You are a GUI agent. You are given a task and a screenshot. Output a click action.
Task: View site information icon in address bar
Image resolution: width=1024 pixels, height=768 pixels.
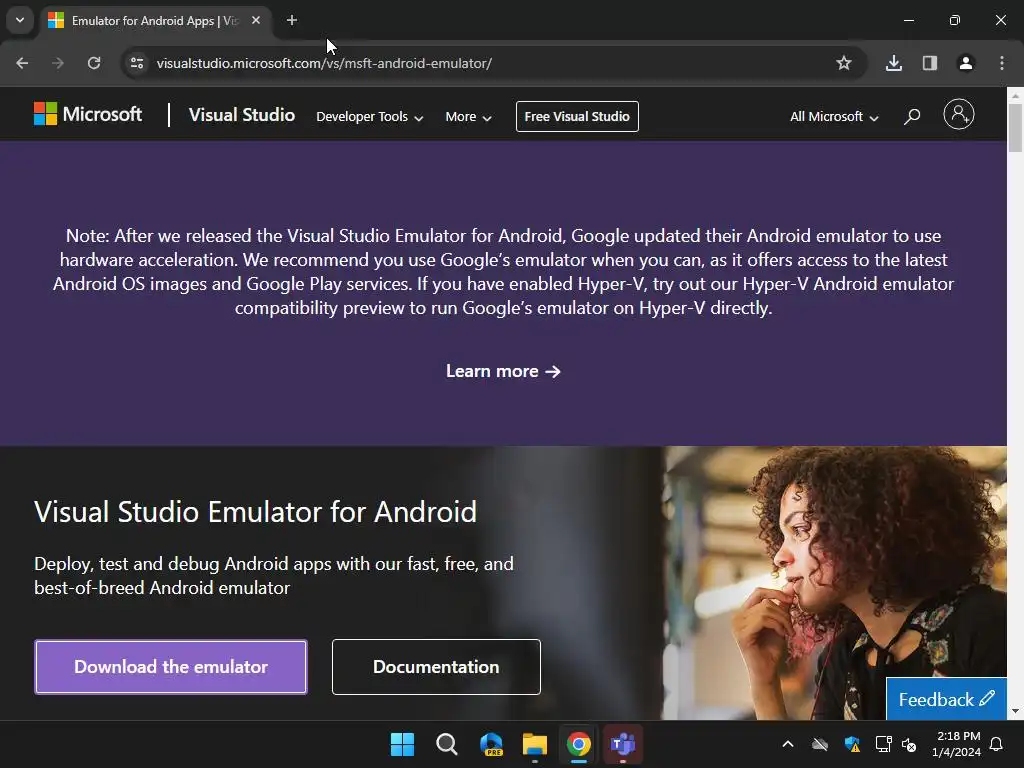click(137, 63)
